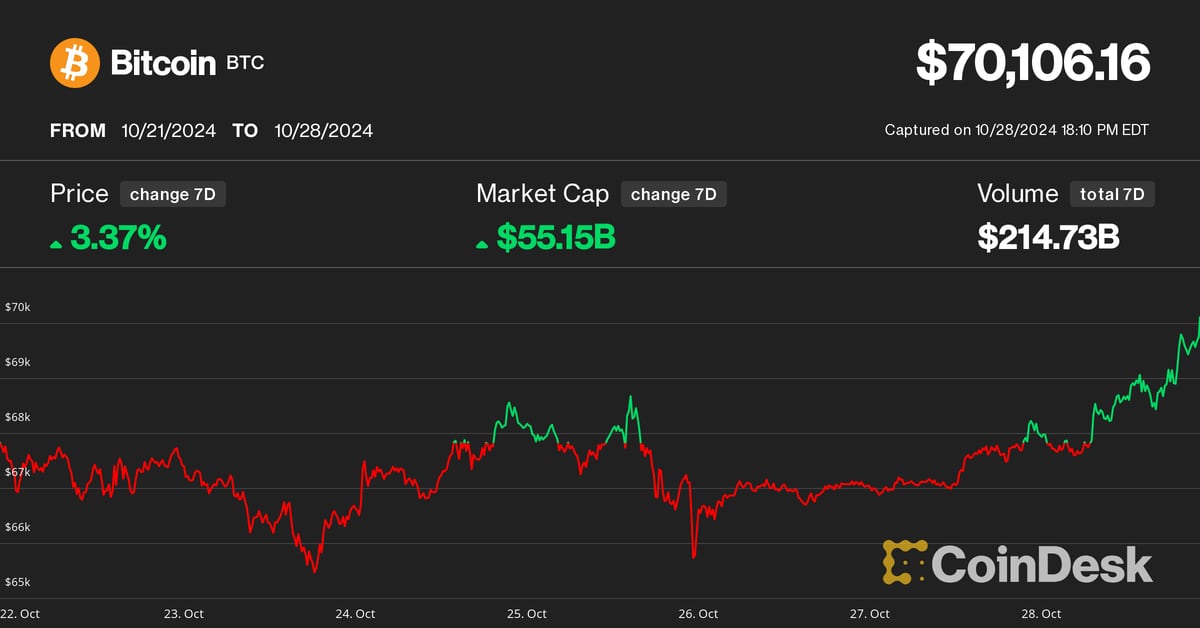Viewport: 1200px width, 628px height.
Task: Click green up arrow beside $55.15B
Action: (482, 243)
